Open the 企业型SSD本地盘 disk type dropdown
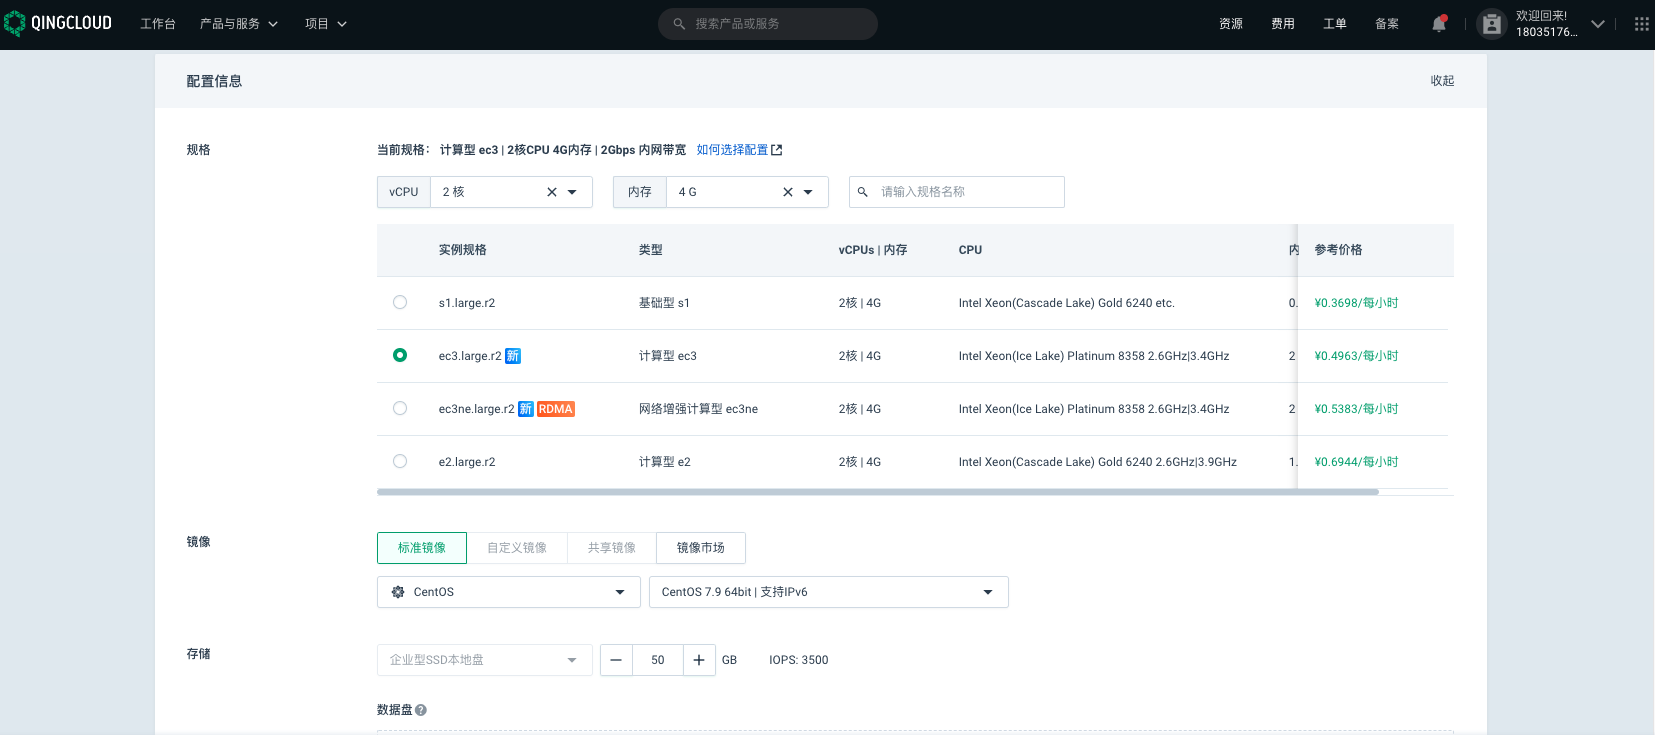 click(485, 660)
